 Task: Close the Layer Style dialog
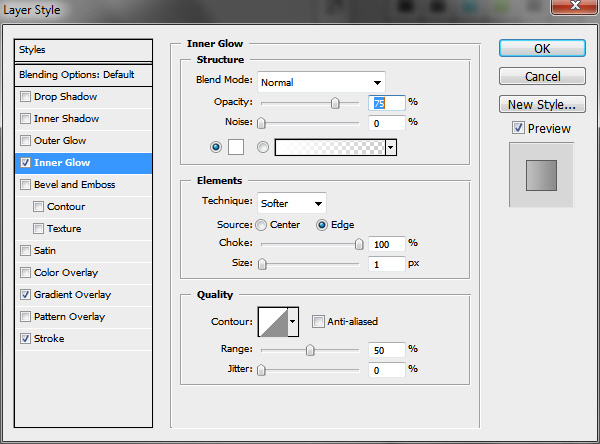[x=575, y=6]
